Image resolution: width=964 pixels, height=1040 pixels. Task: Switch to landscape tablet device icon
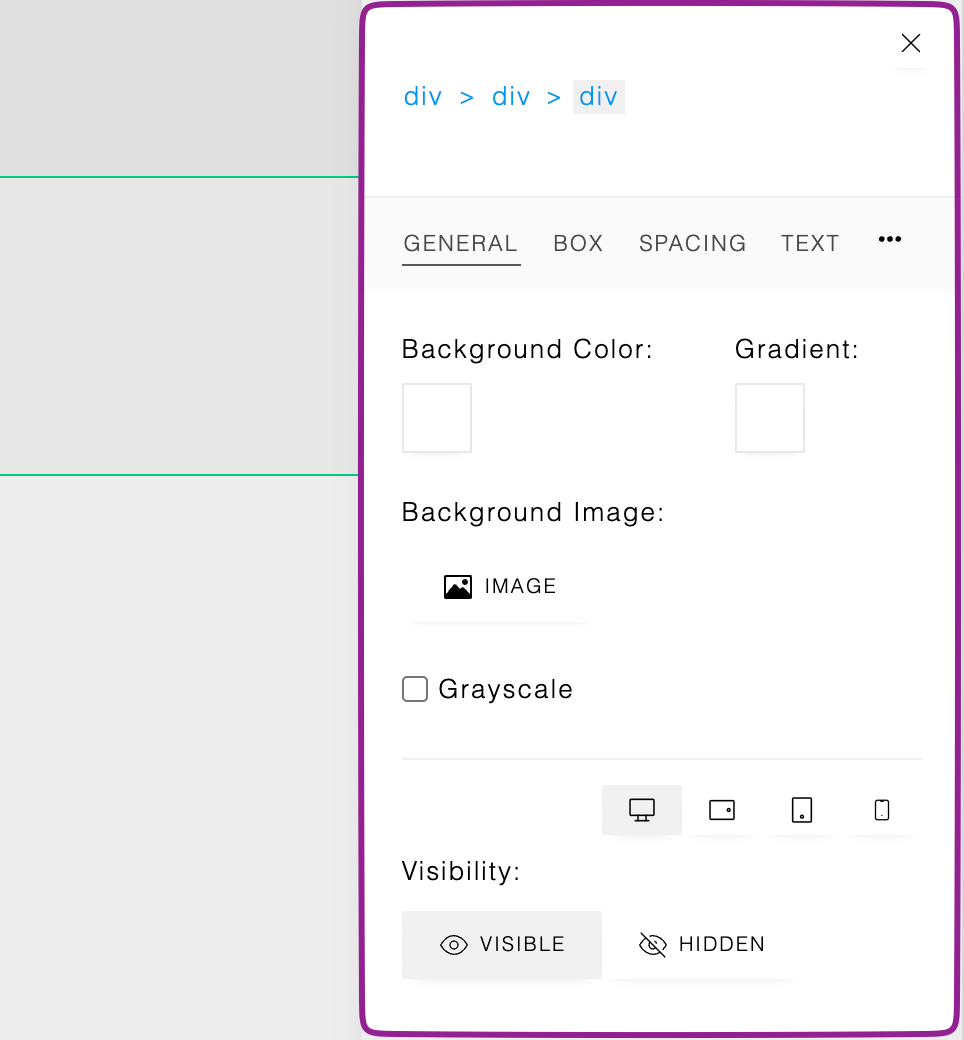(x=722, y=810)
